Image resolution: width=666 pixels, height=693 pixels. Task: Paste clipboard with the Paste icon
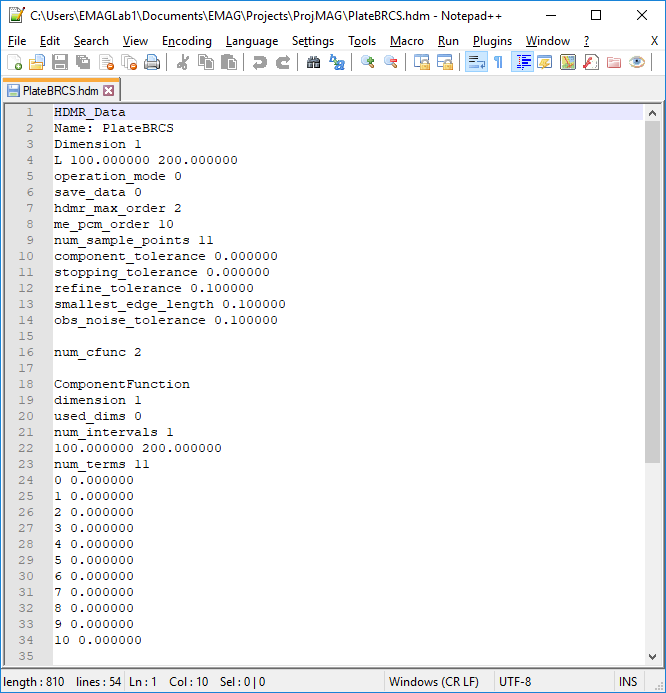[x=228, y=62]
